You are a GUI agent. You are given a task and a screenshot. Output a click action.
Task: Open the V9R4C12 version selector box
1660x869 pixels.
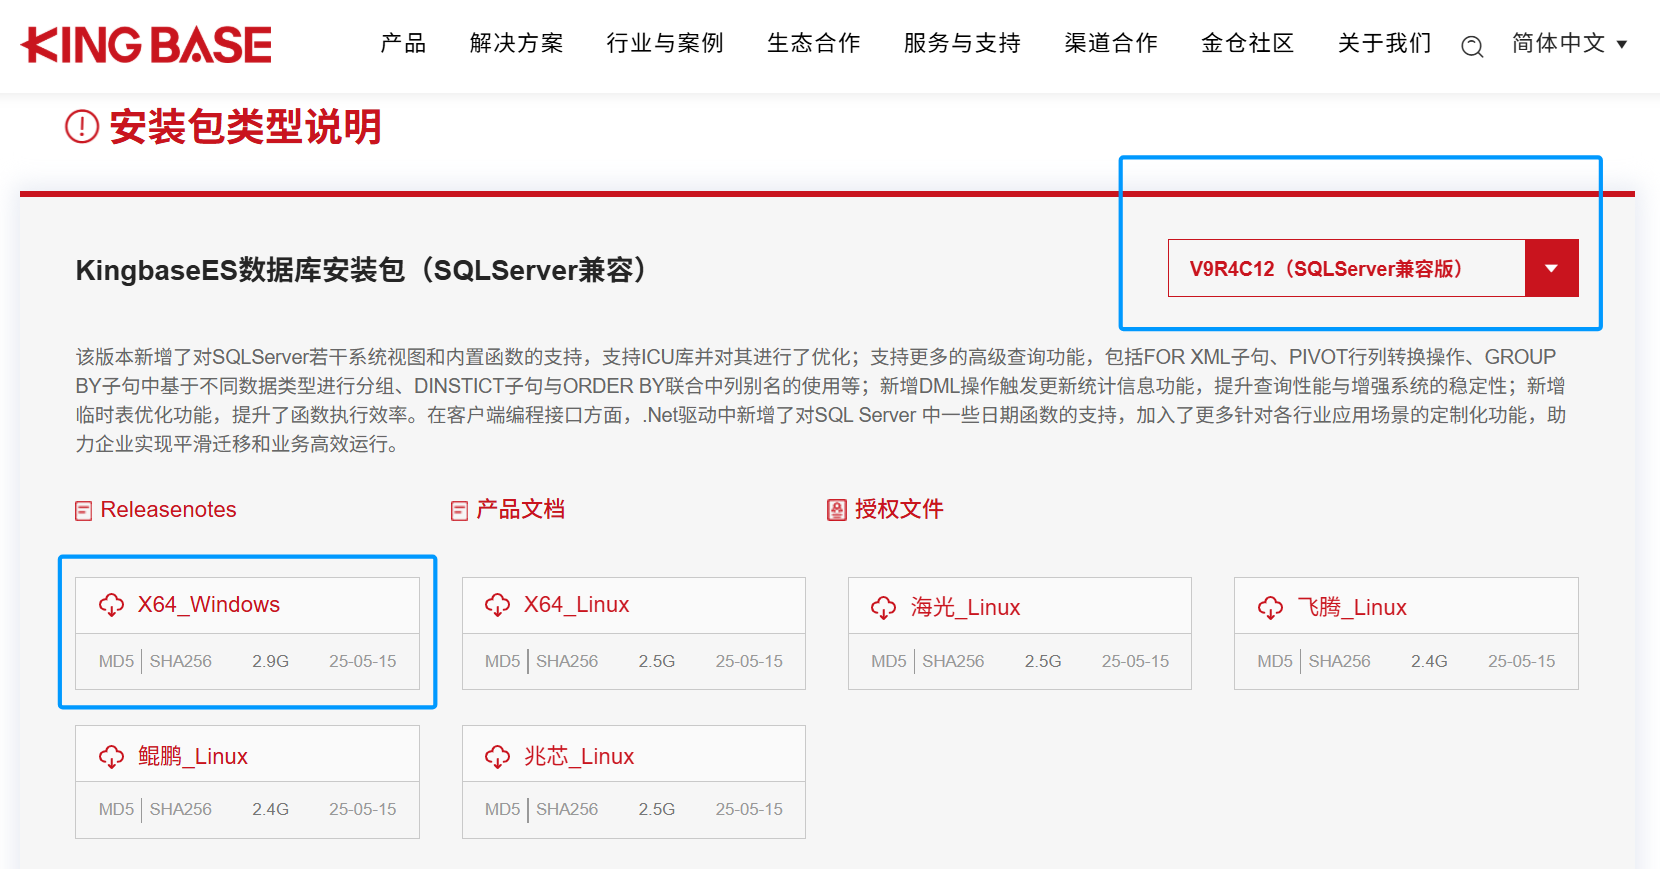click(x=1345, y=268)
